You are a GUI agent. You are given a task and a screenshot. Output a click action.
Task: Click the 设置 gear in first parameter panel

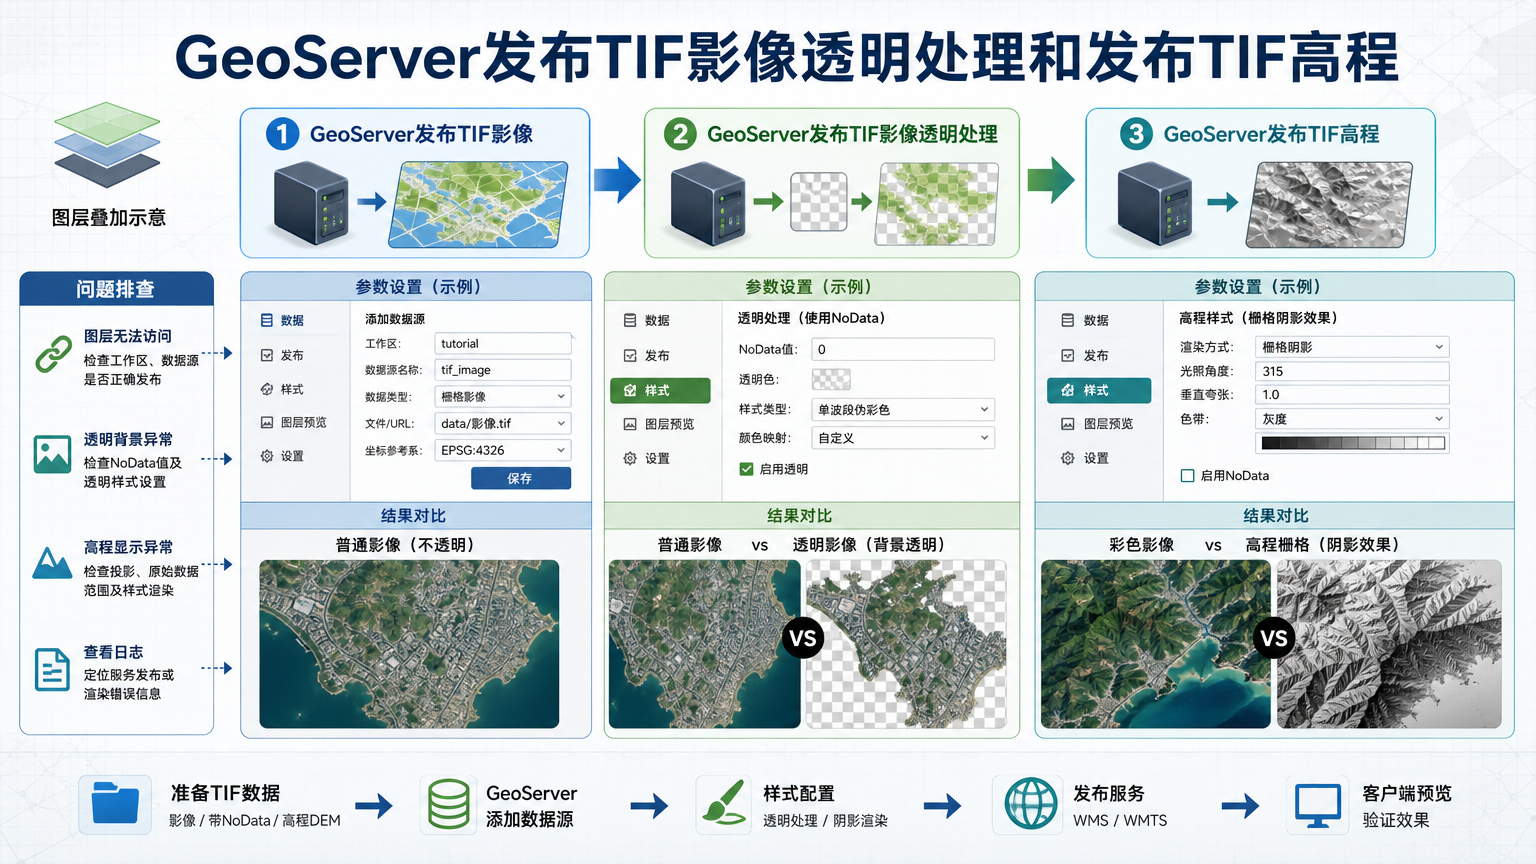point(267,456)
